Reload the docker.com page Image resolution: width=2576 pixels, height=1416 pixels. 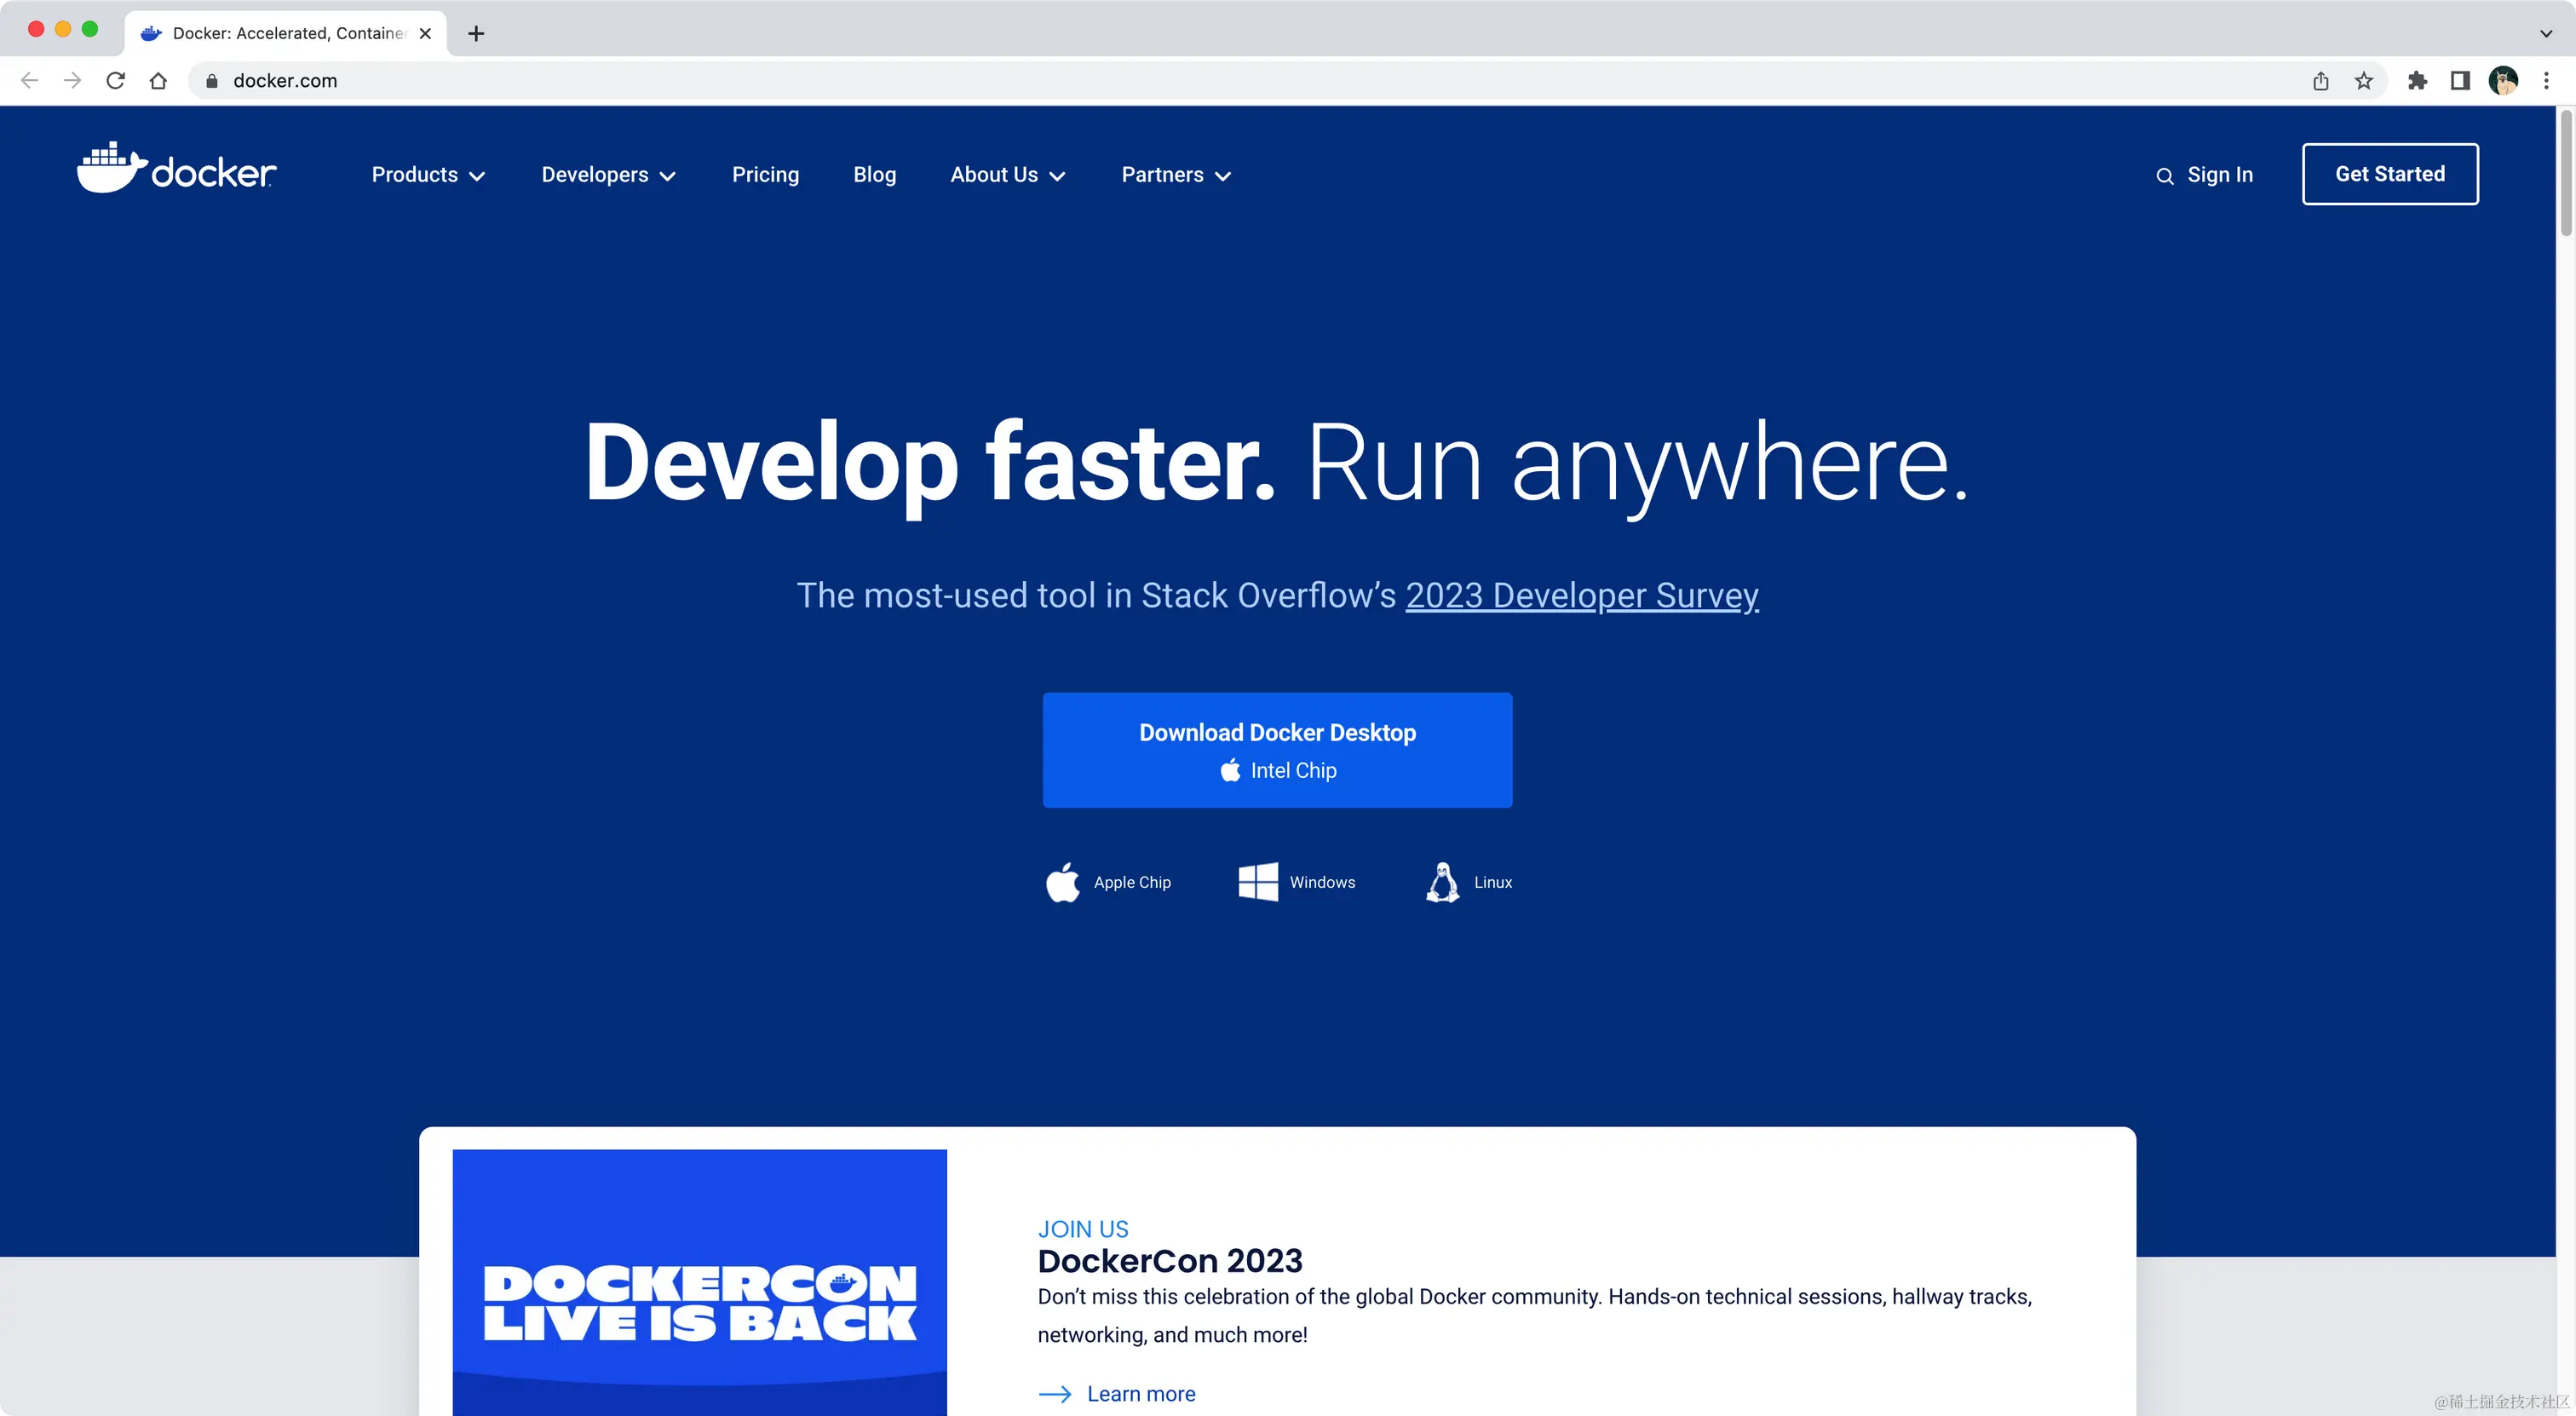click(115, 80)
